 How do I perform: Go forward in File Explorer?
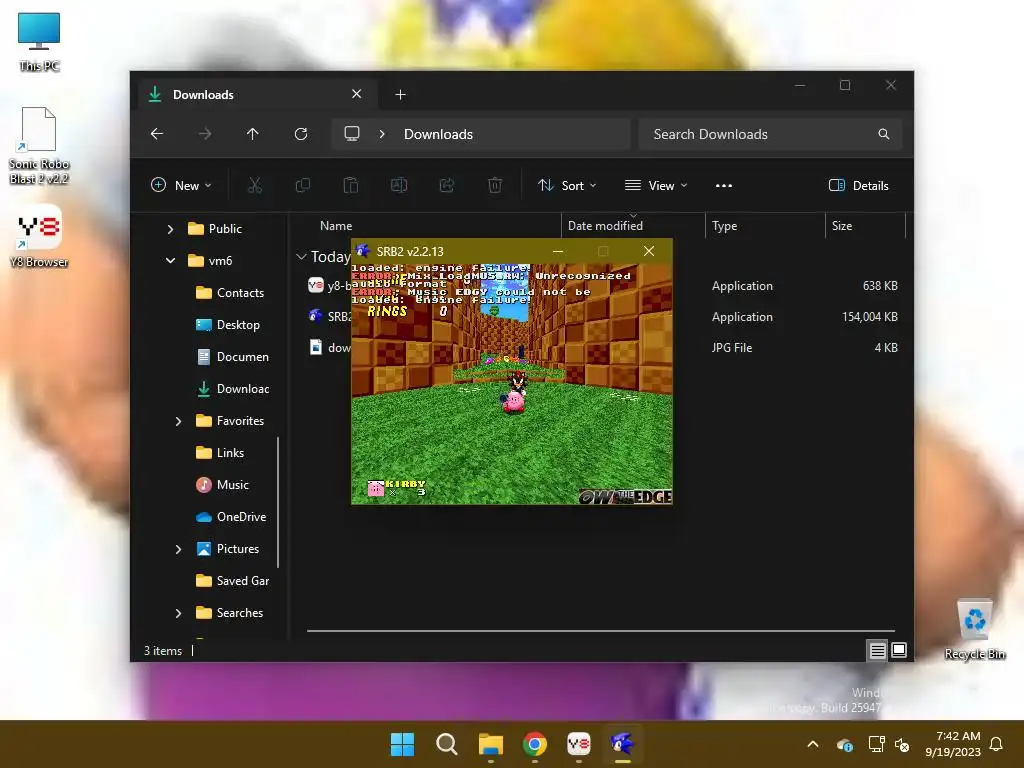pos(205,134)
